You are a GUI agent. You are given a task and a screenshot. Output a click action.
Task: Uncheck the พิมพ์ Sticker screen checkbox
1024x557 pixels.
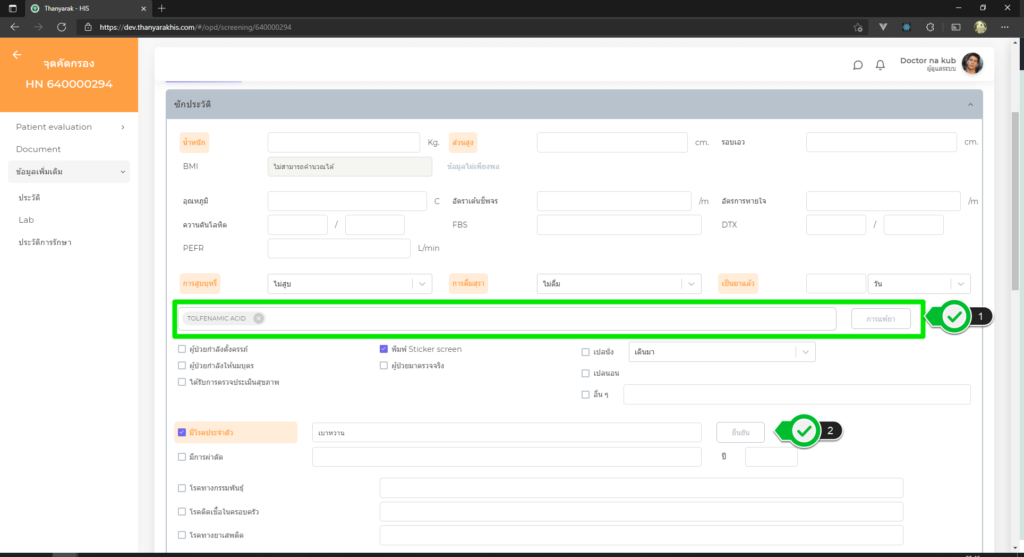pyautogui.click(x=384, y=350)
